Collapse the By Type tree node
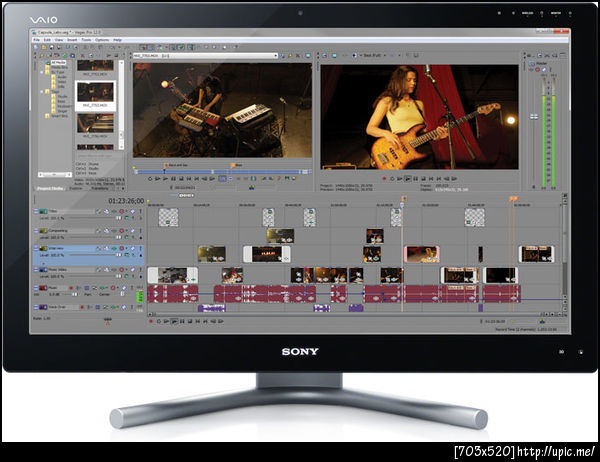 coord(42,72)
